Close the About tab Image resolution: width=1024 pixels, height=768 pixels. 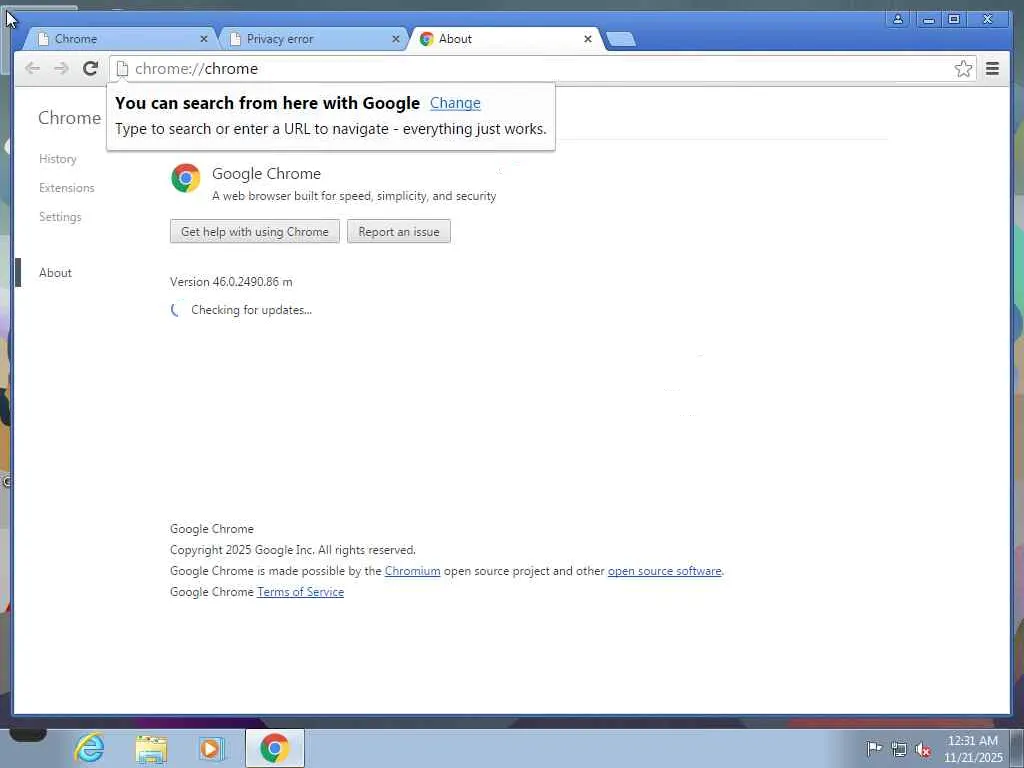click(x=588, y=39)
